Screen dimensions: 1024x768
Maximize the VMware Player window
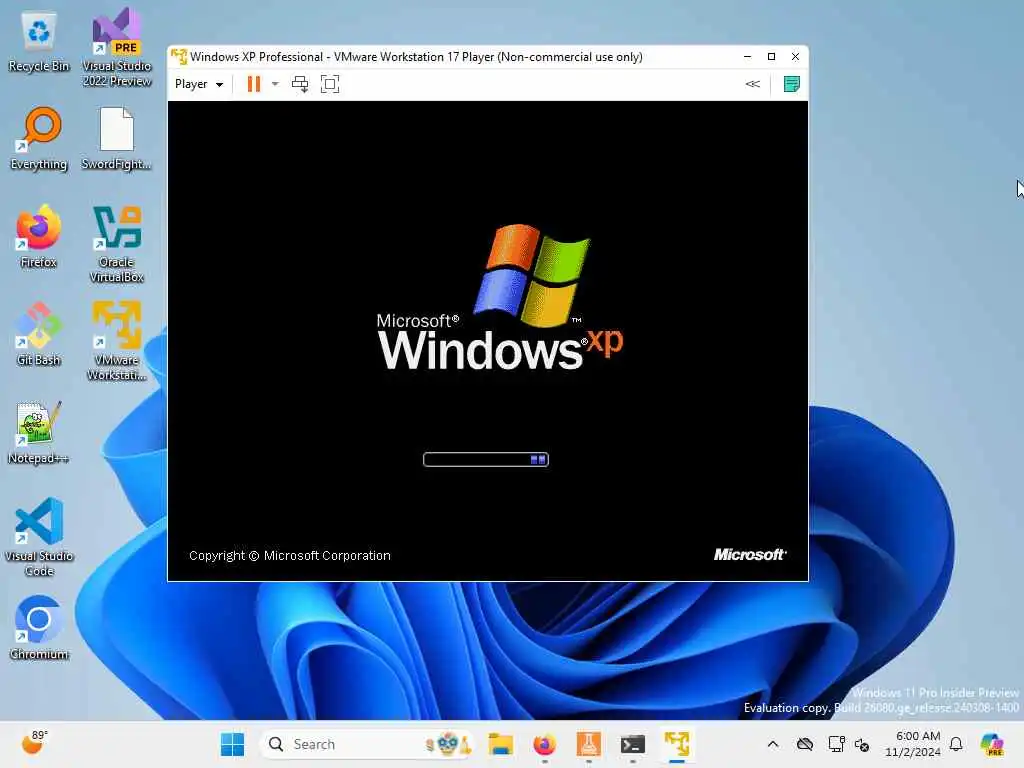click(x=771, y=57)
